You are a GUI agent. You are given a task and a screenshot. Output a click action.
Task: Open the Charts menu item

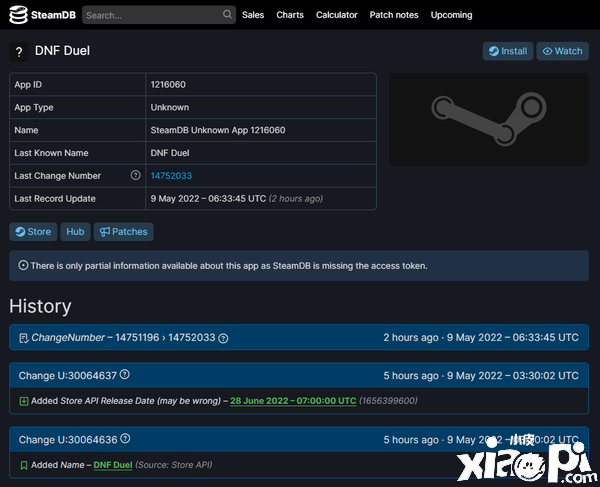click(x=290, y=15)
